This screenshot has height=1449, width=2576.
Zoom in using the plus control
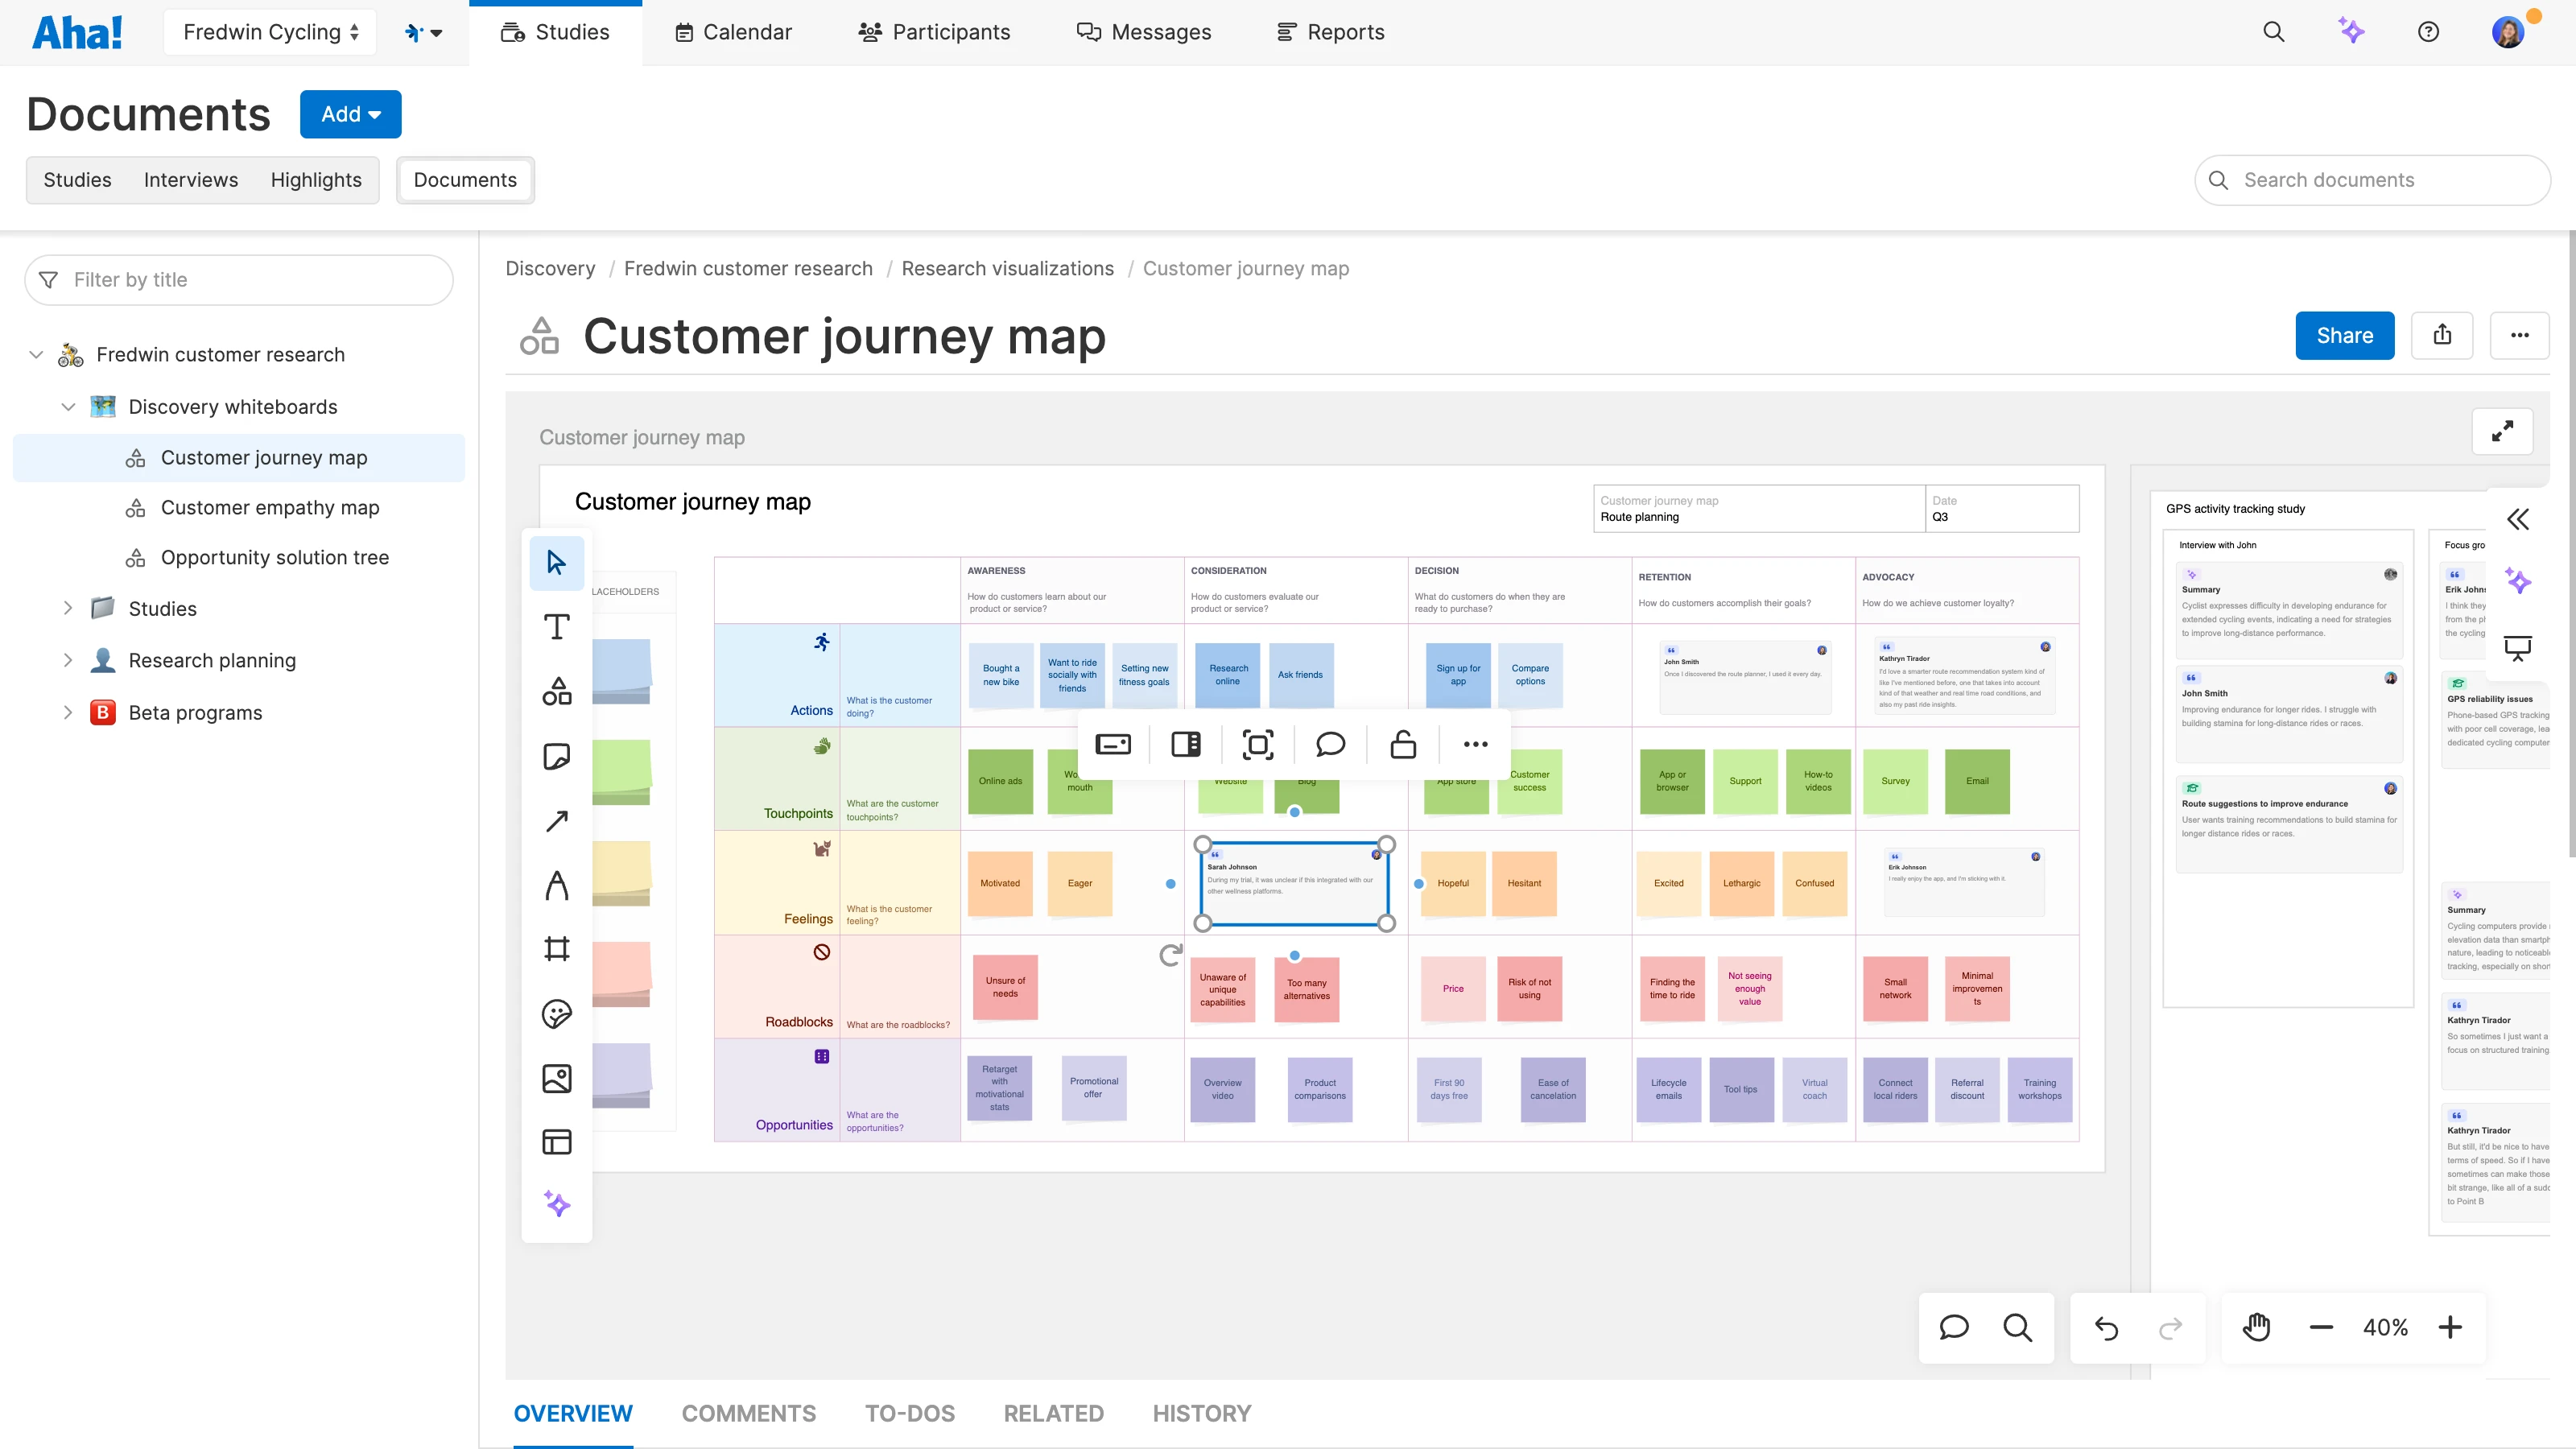(2451, 1327)
